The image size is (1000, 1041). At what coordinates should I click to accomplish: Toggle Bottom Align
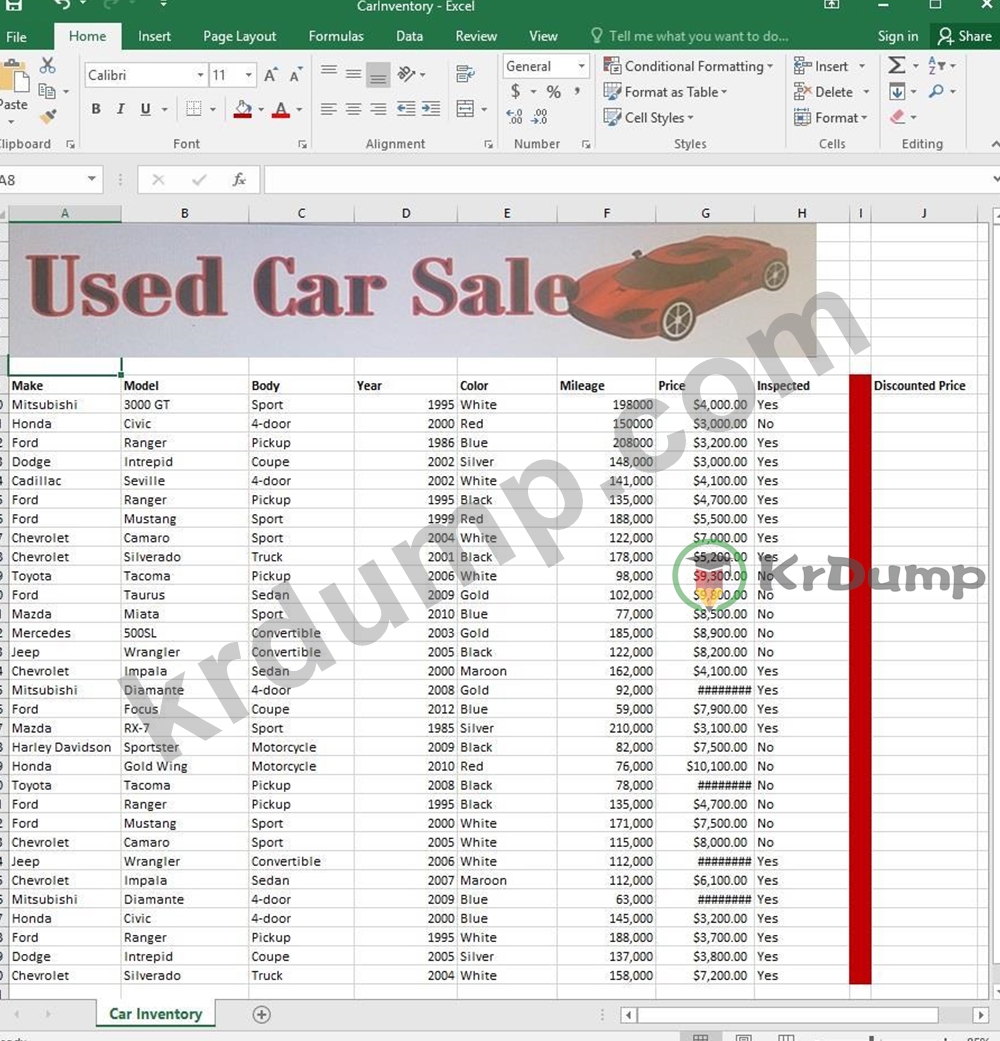coord(378,74)
